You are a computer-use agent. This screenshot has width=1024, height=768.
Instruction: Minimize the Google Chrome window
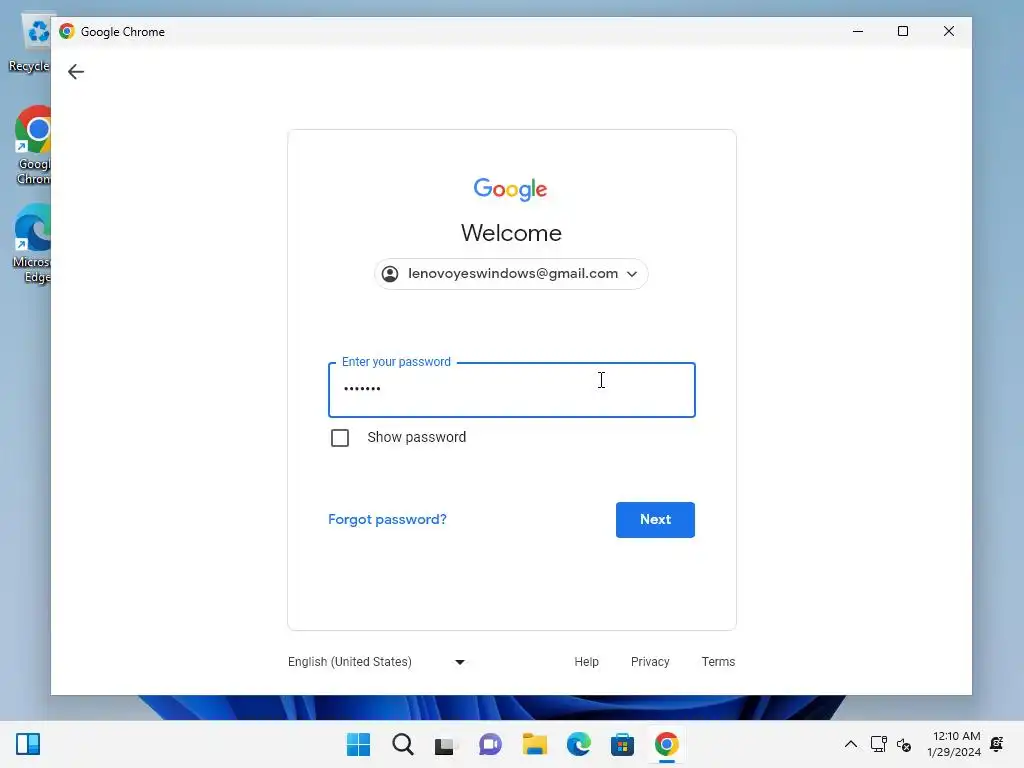coord(858,31)
